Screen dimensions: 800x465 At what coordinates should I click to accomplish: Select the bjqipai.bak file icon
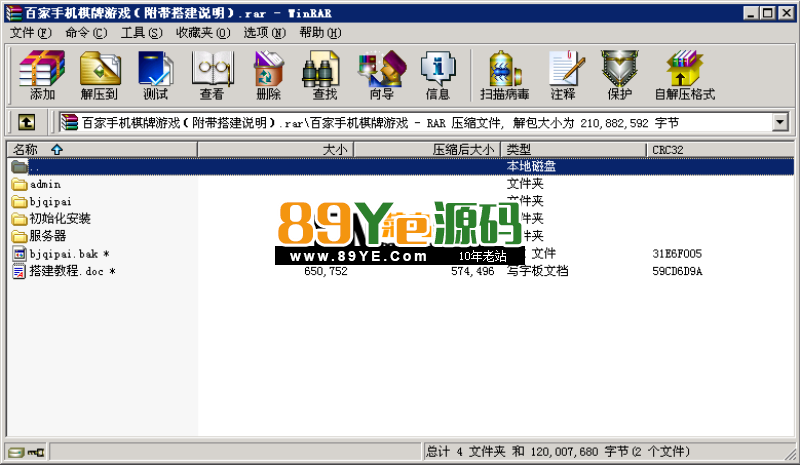click(x=19, y=254)
